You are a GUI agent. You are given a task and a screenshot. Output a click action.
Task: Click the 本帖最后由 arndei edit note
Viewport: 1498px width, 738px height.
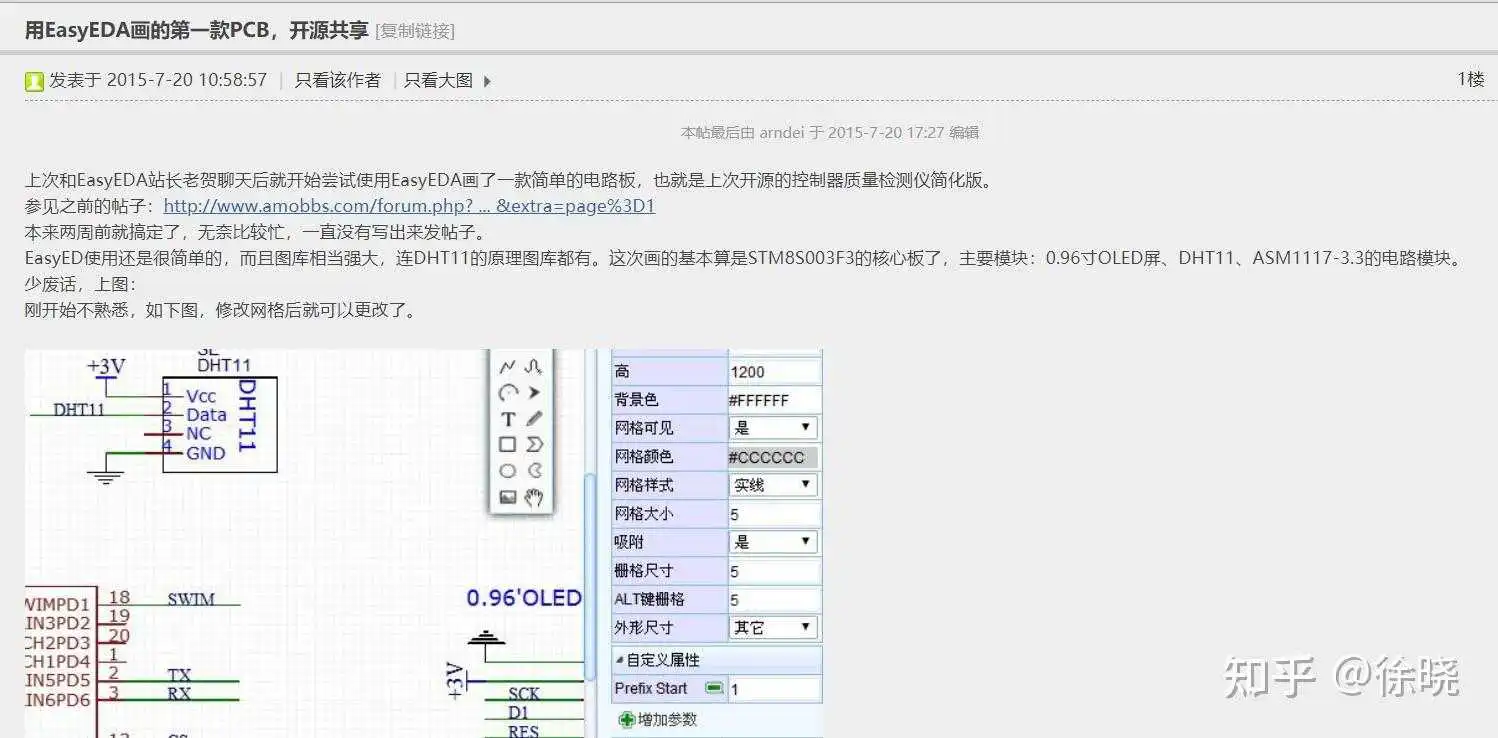pos(830,132)
